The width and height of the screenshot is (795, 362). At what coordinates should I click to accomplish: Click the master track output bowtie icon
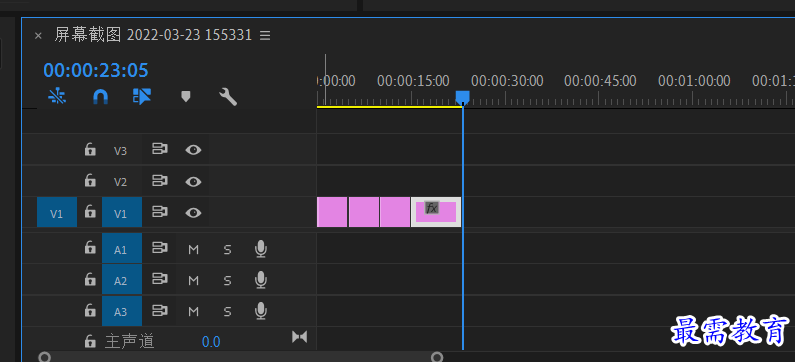coord(300,337)
